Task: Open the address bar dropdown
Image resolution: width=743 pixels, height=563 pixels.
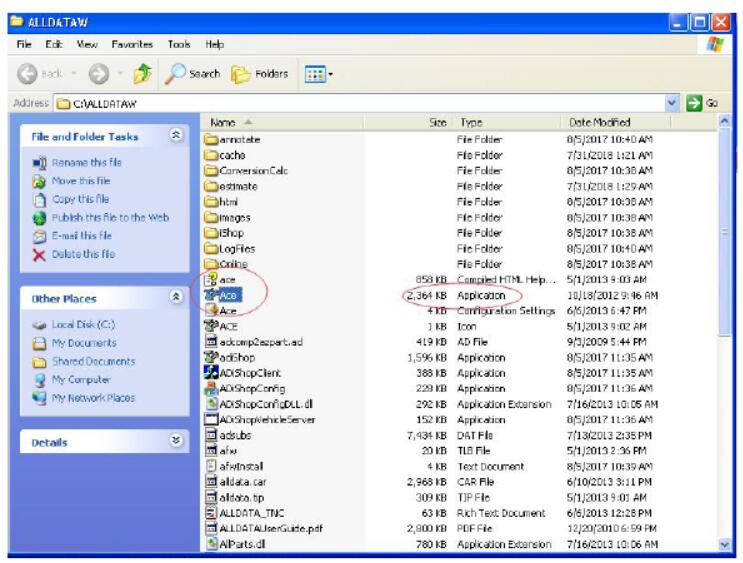Action: [671, 103]
